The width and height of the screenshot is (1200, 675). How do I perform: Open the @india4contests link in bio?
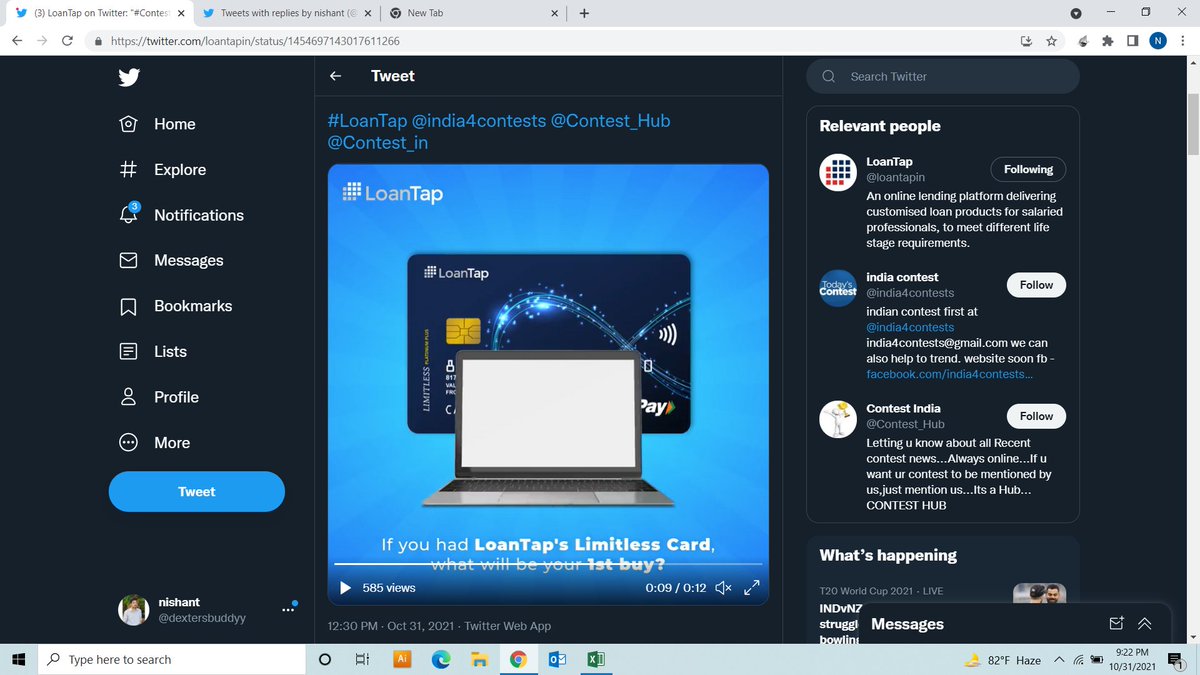click(x=910, y=327)
